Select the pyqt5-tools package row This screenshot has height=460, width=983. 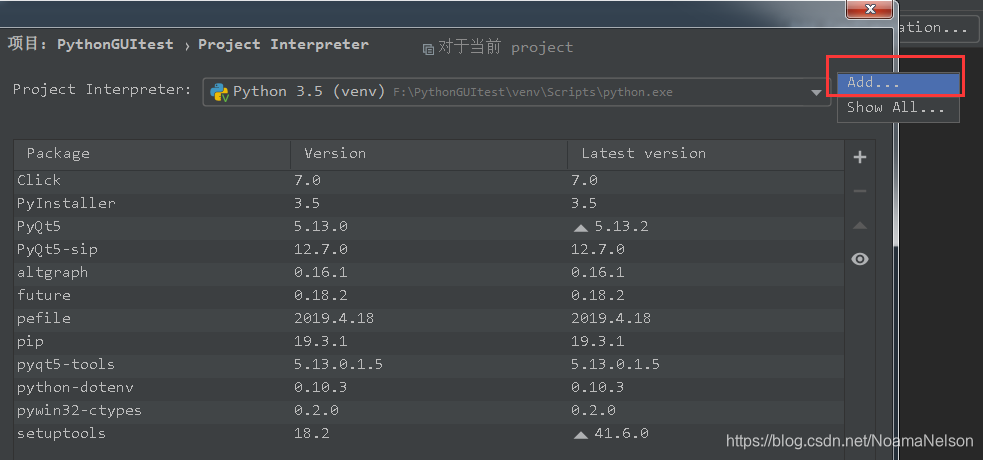(x=66, y=364)
